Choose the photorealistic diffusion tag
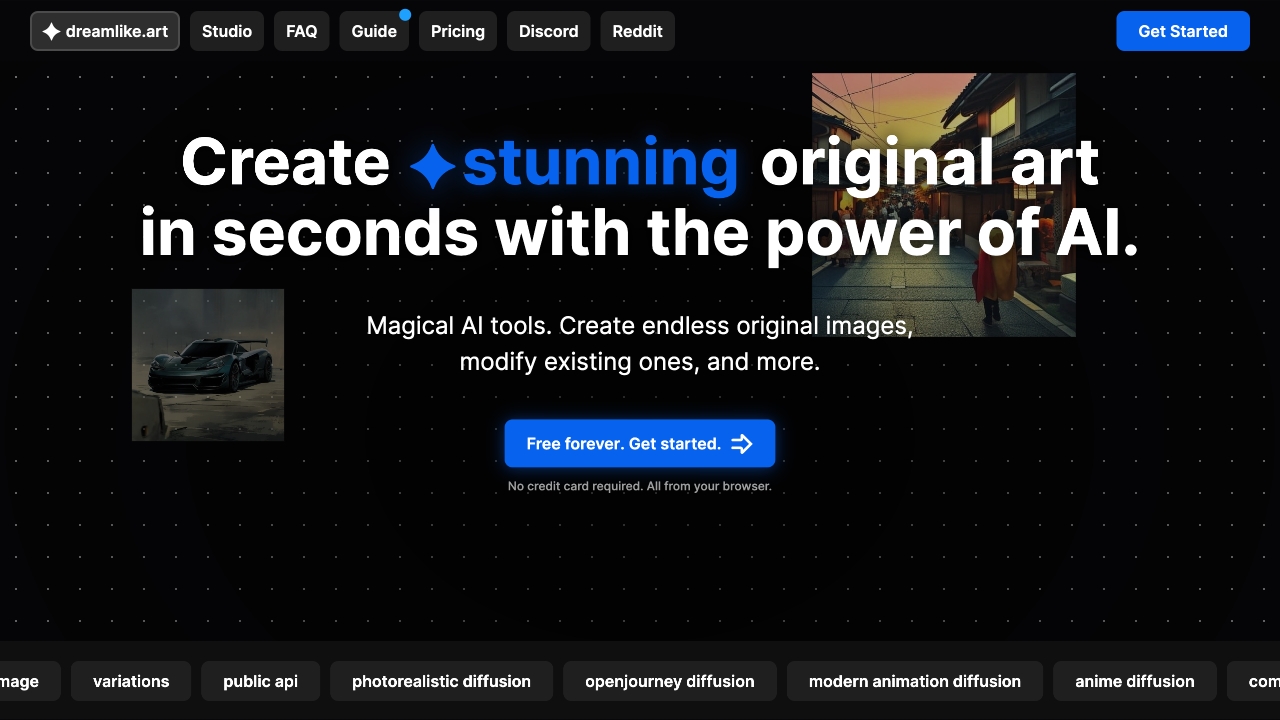The image size is (1280, 720). [x=441, y=681]
